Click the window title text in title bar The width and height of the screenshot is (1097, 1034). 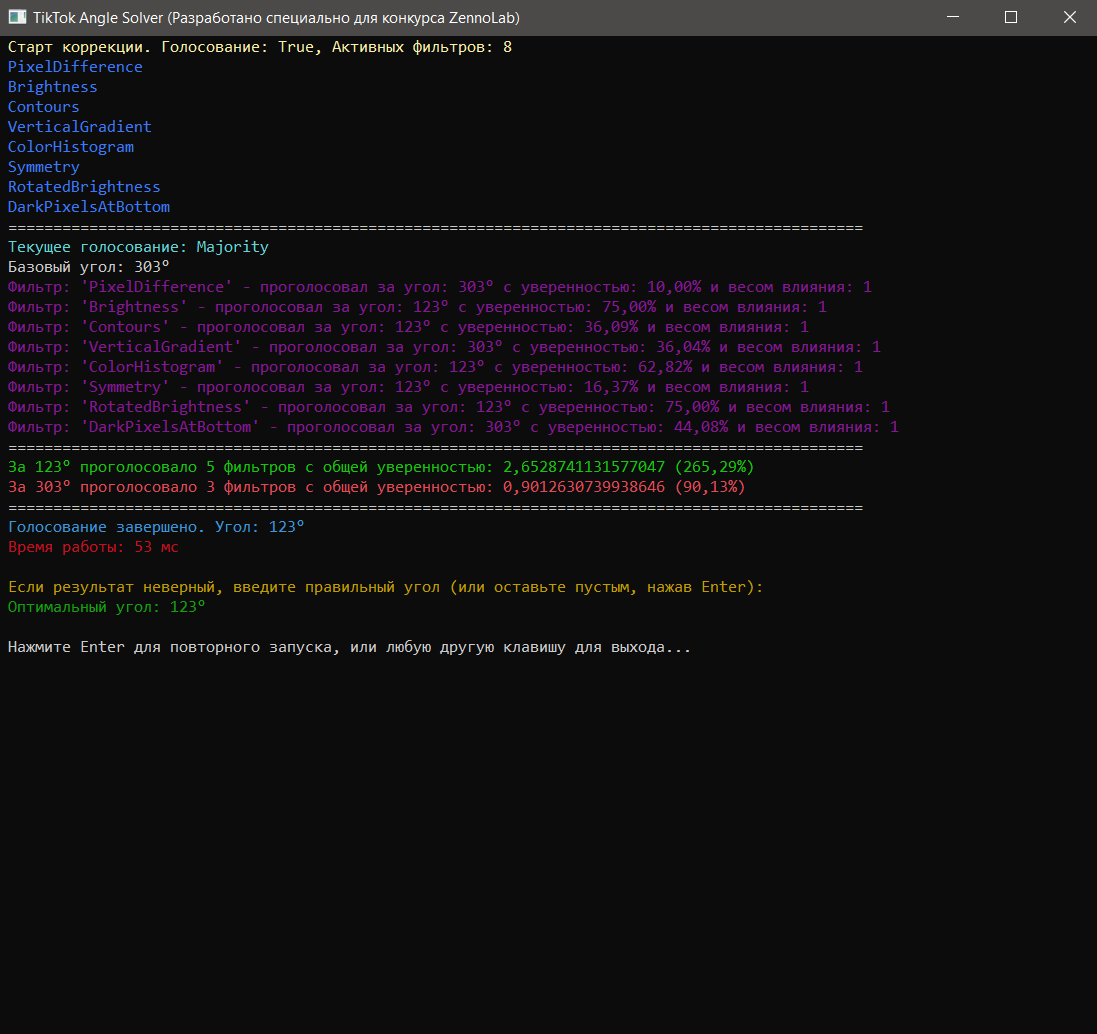276,18
